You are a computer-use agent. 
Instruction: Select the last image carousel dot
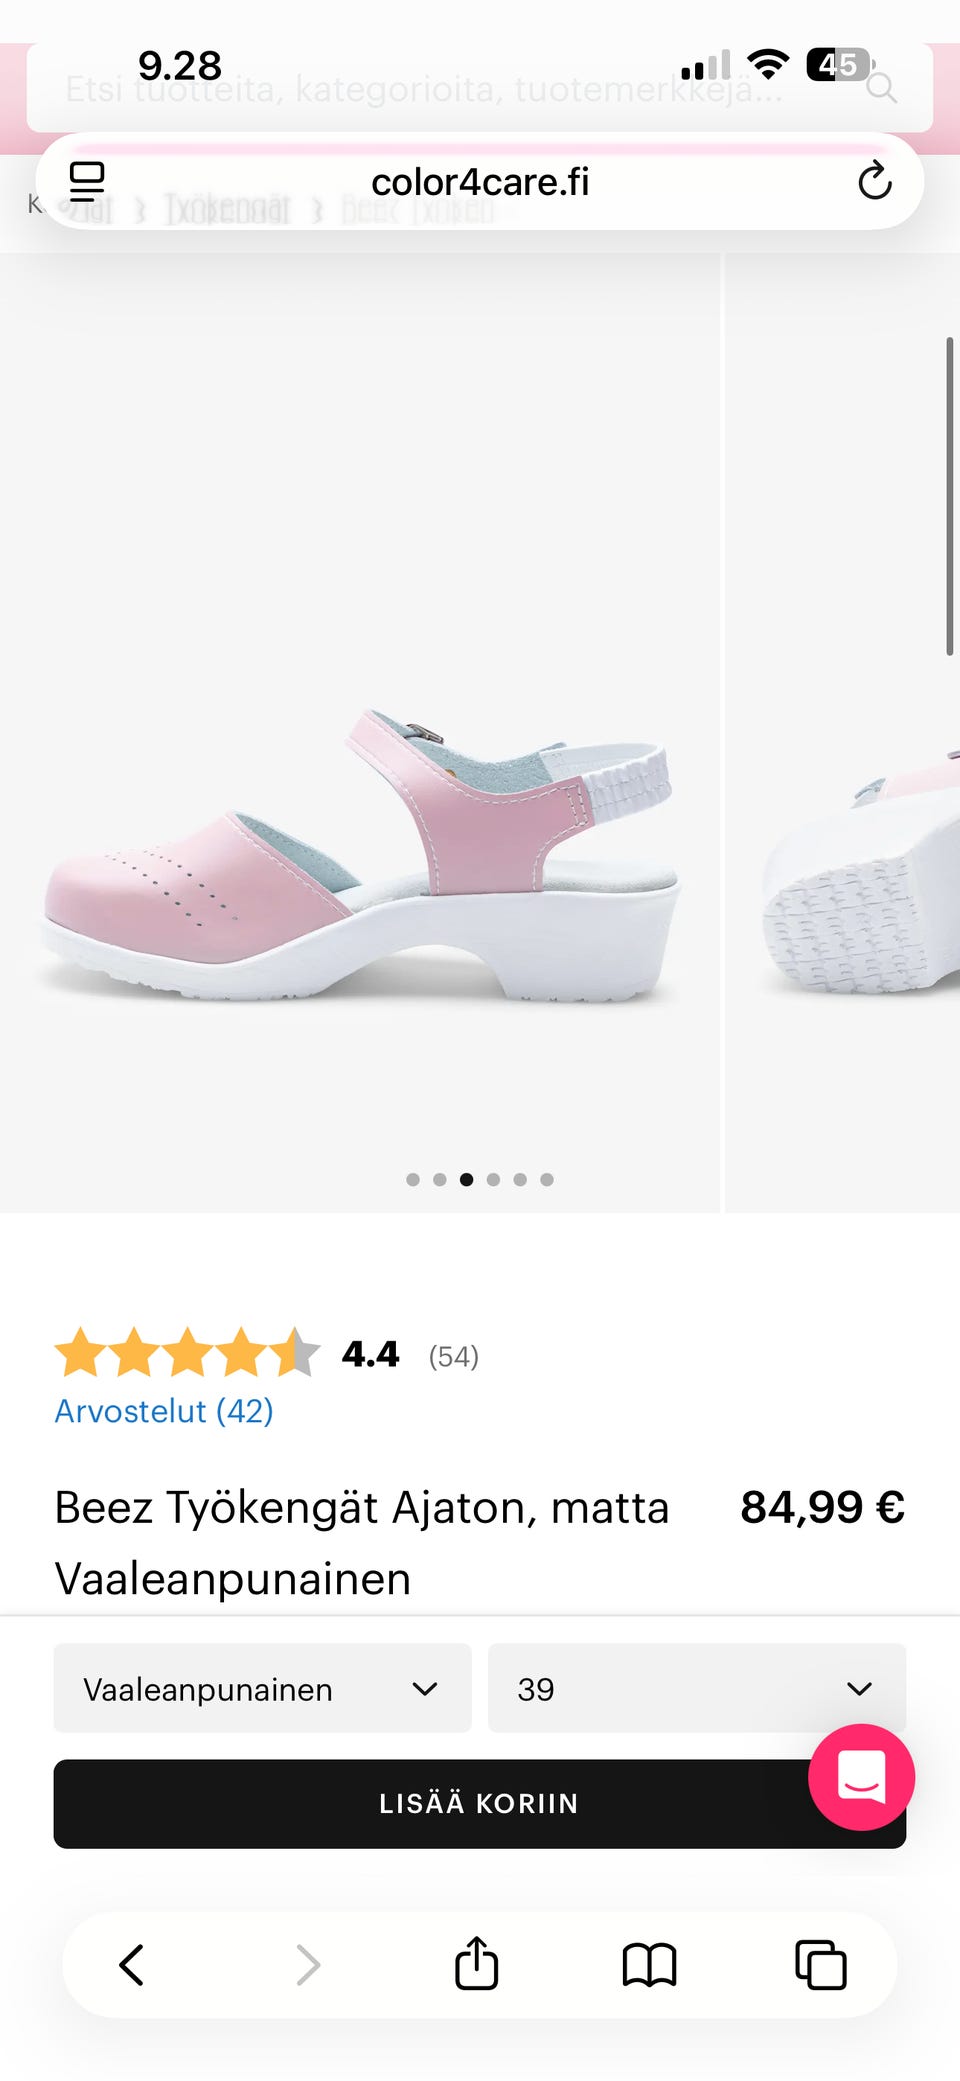(547, 1180)
